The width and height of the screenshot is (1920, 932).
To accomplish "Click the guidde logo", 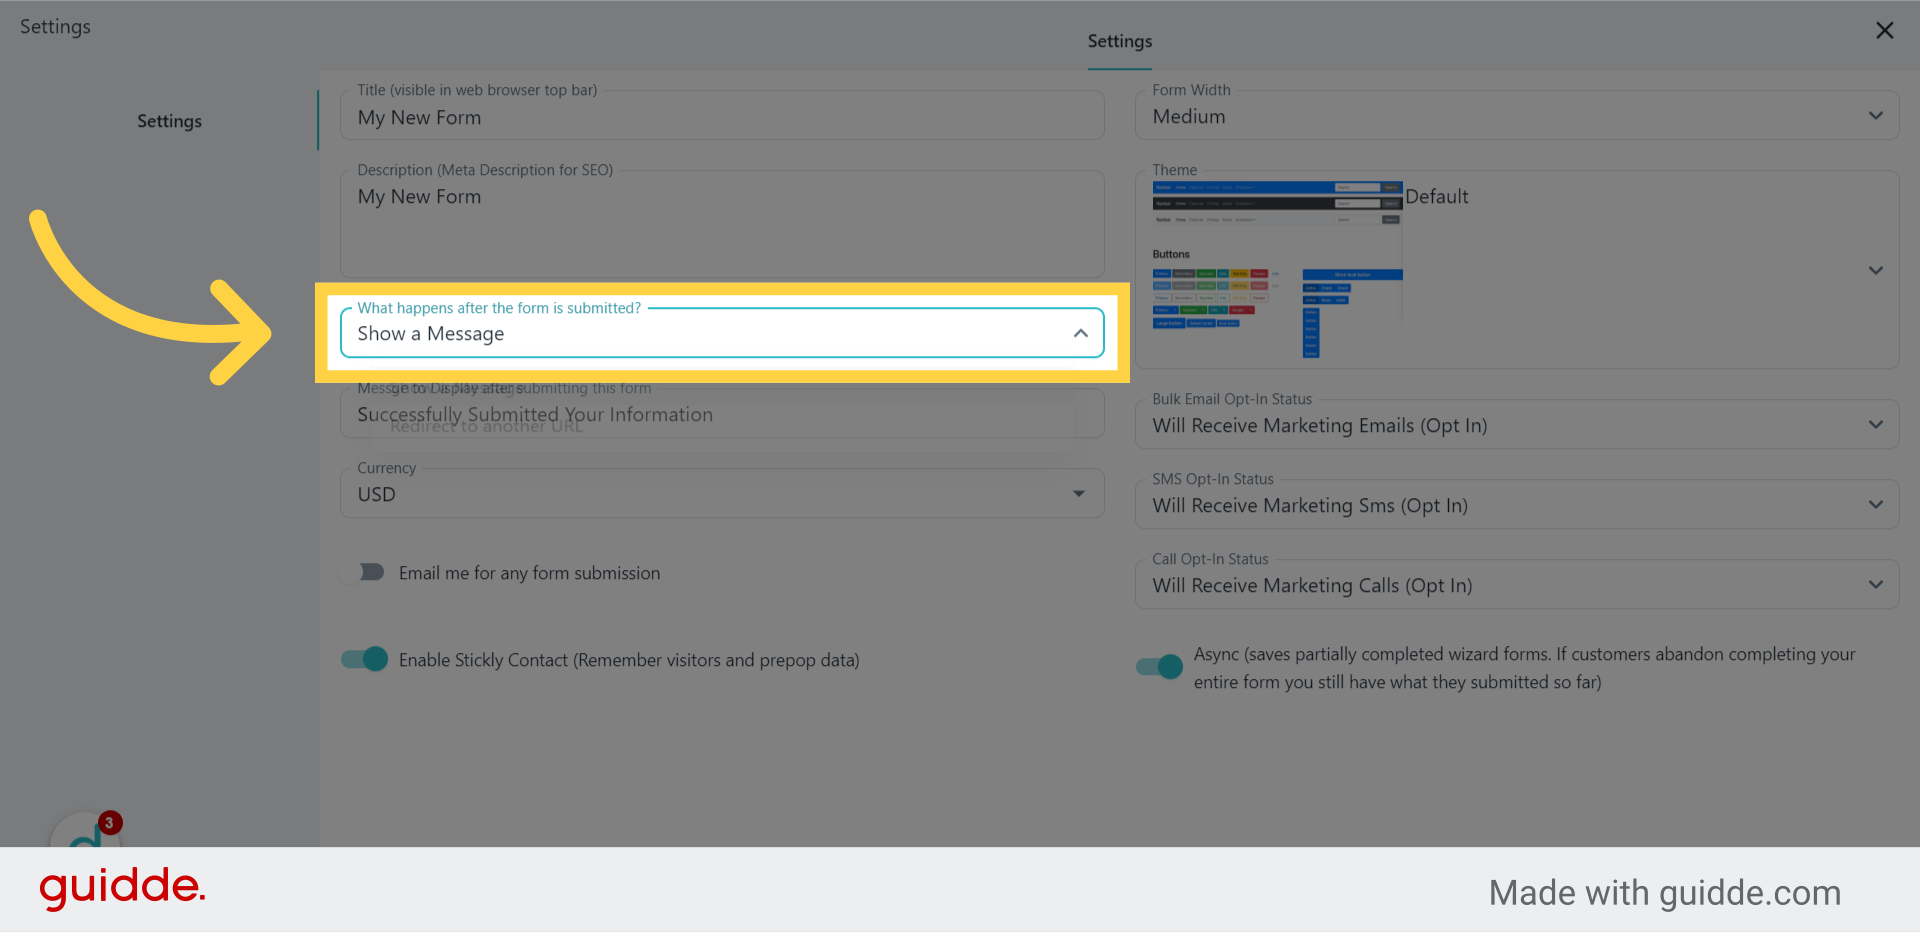I will click(x=122, y=888).
